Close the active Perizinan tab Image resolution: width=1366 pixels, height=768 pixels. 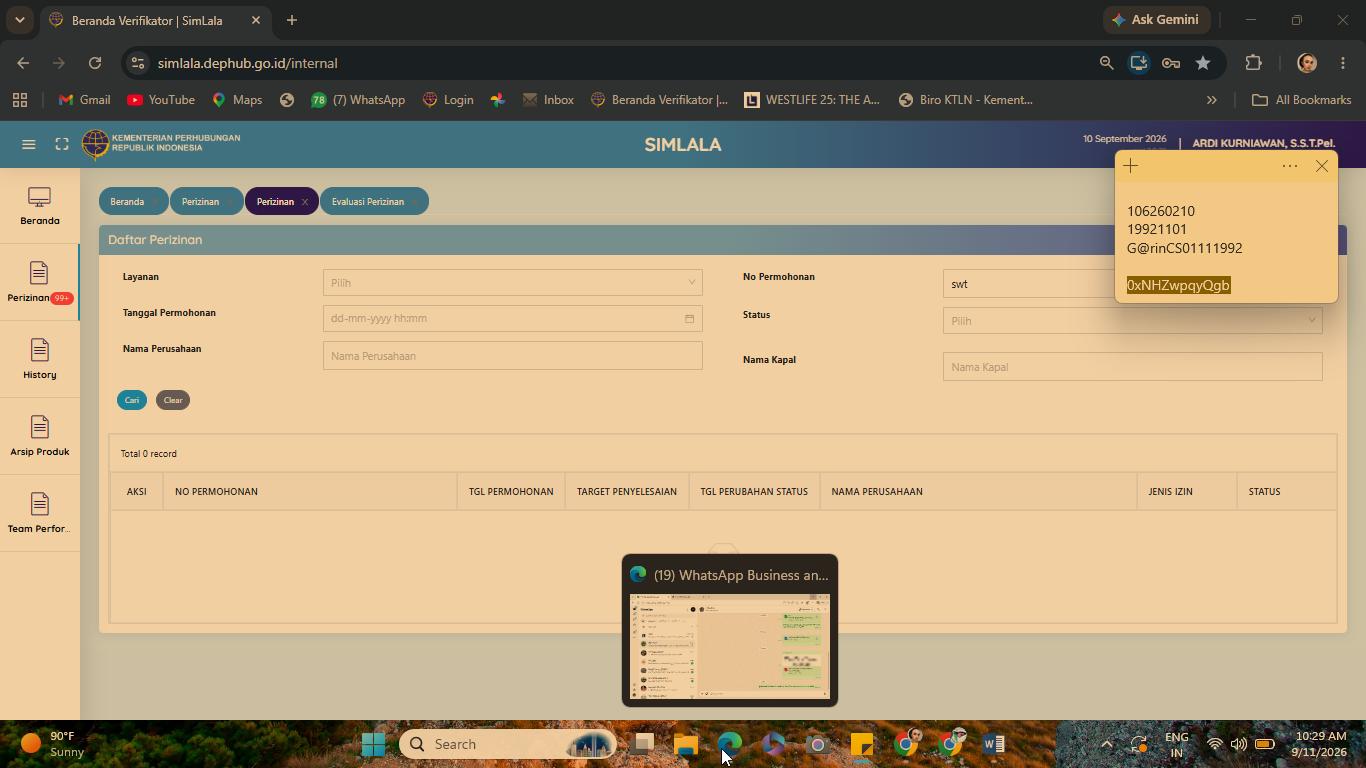[305, 202]
